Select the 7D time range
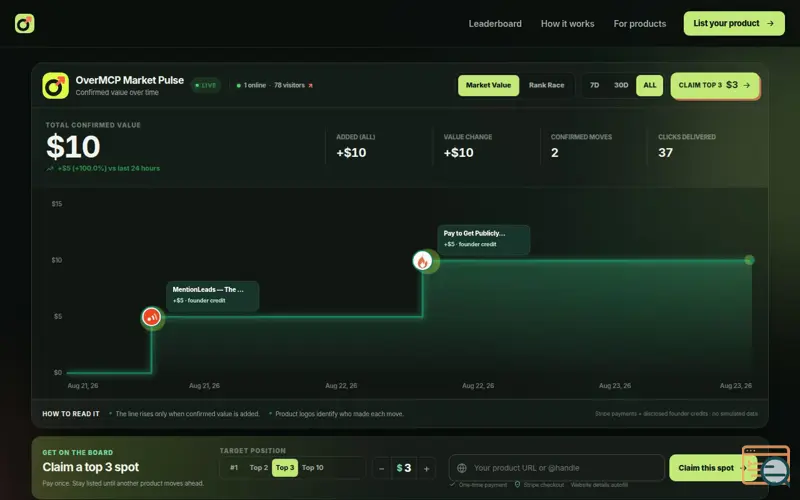Viewport: 800px width, 500px height. 594,85
